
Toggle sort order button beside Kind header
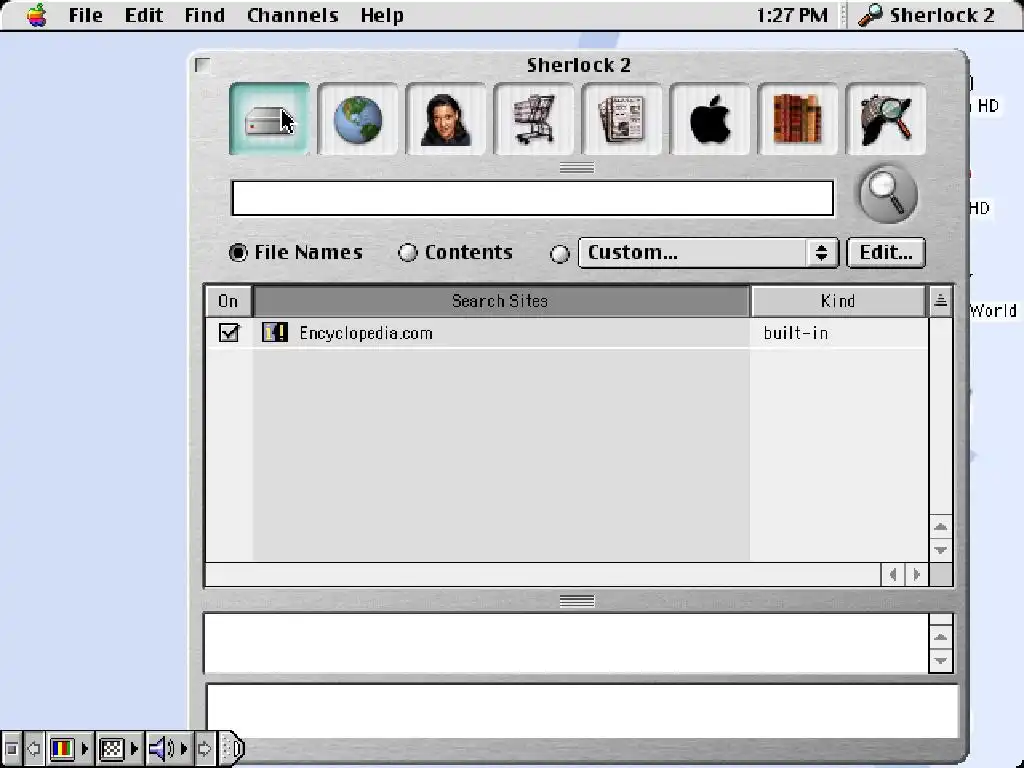click(x=940, y=300)
